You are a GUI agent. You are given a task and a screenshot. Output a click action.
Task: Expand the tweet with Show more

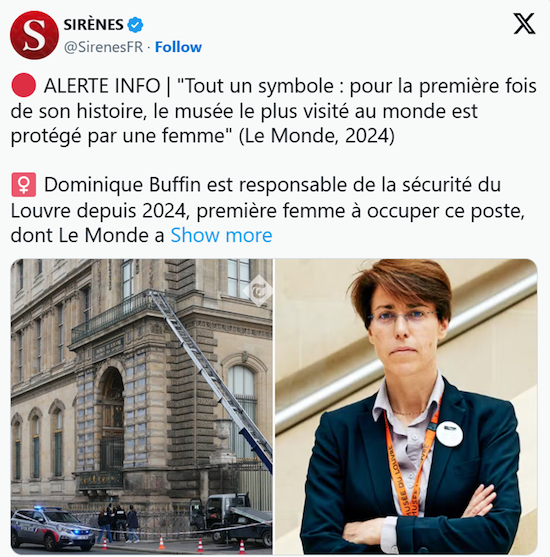point(221,235)
